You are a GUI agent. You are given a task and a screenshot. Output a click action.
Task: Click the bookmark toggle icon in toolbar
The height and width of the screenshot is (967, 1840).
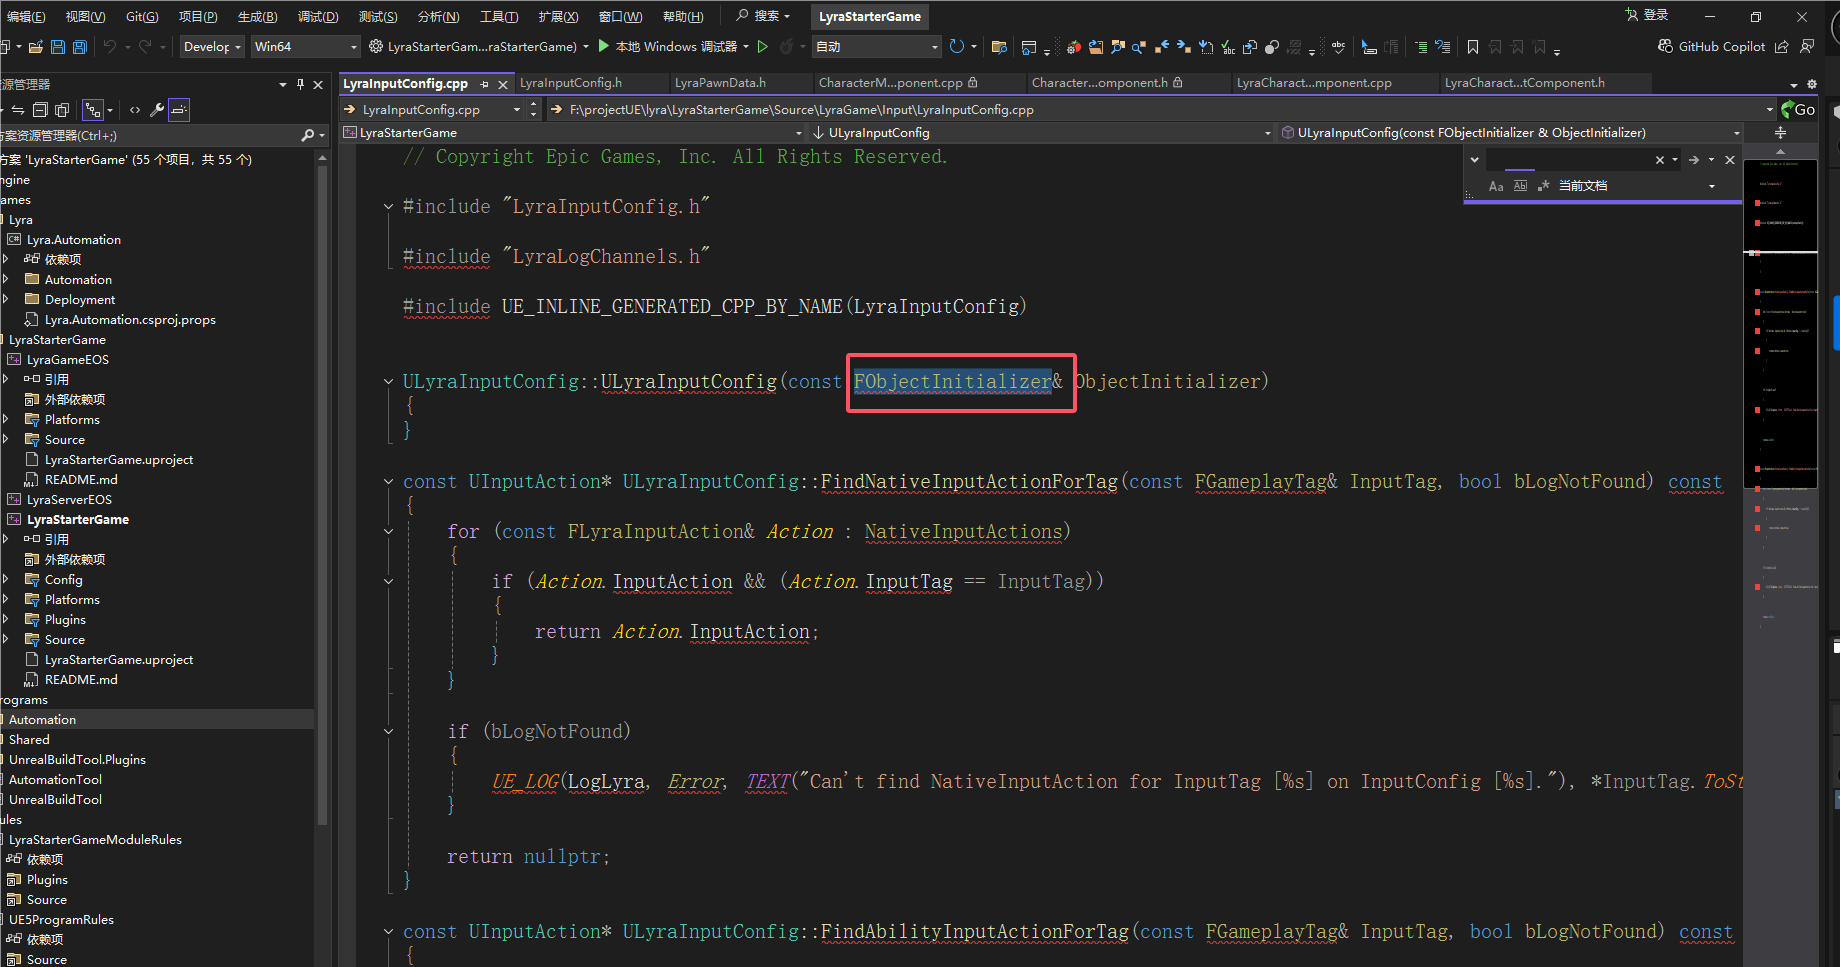coord(1472,47)
